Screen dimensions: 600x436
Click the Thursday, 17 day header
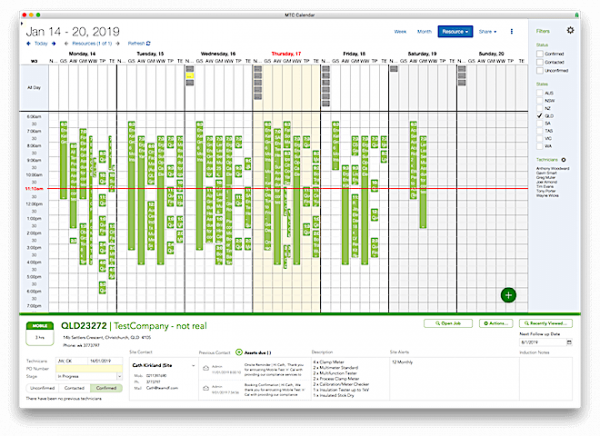click(x=286, y=54)
